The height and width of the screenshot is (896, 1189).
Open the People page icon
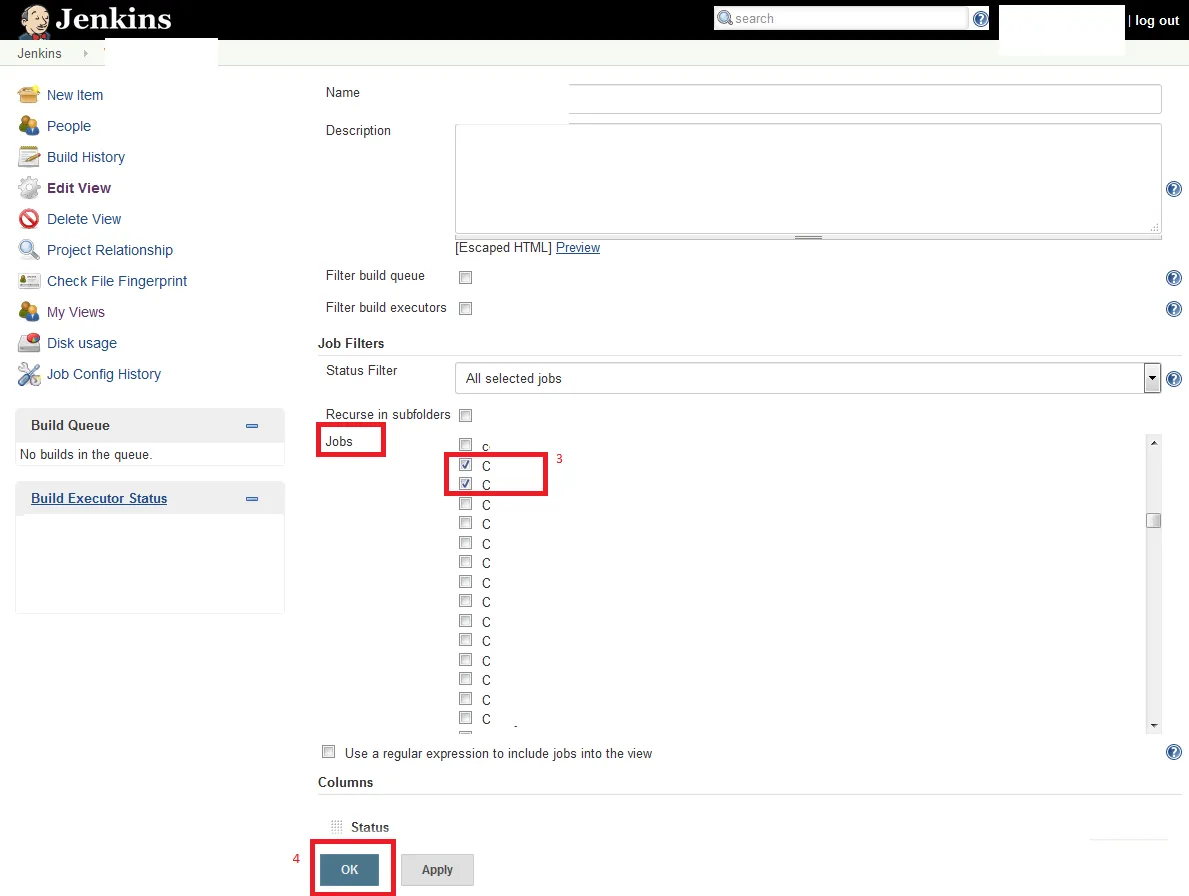coord(29,126)
